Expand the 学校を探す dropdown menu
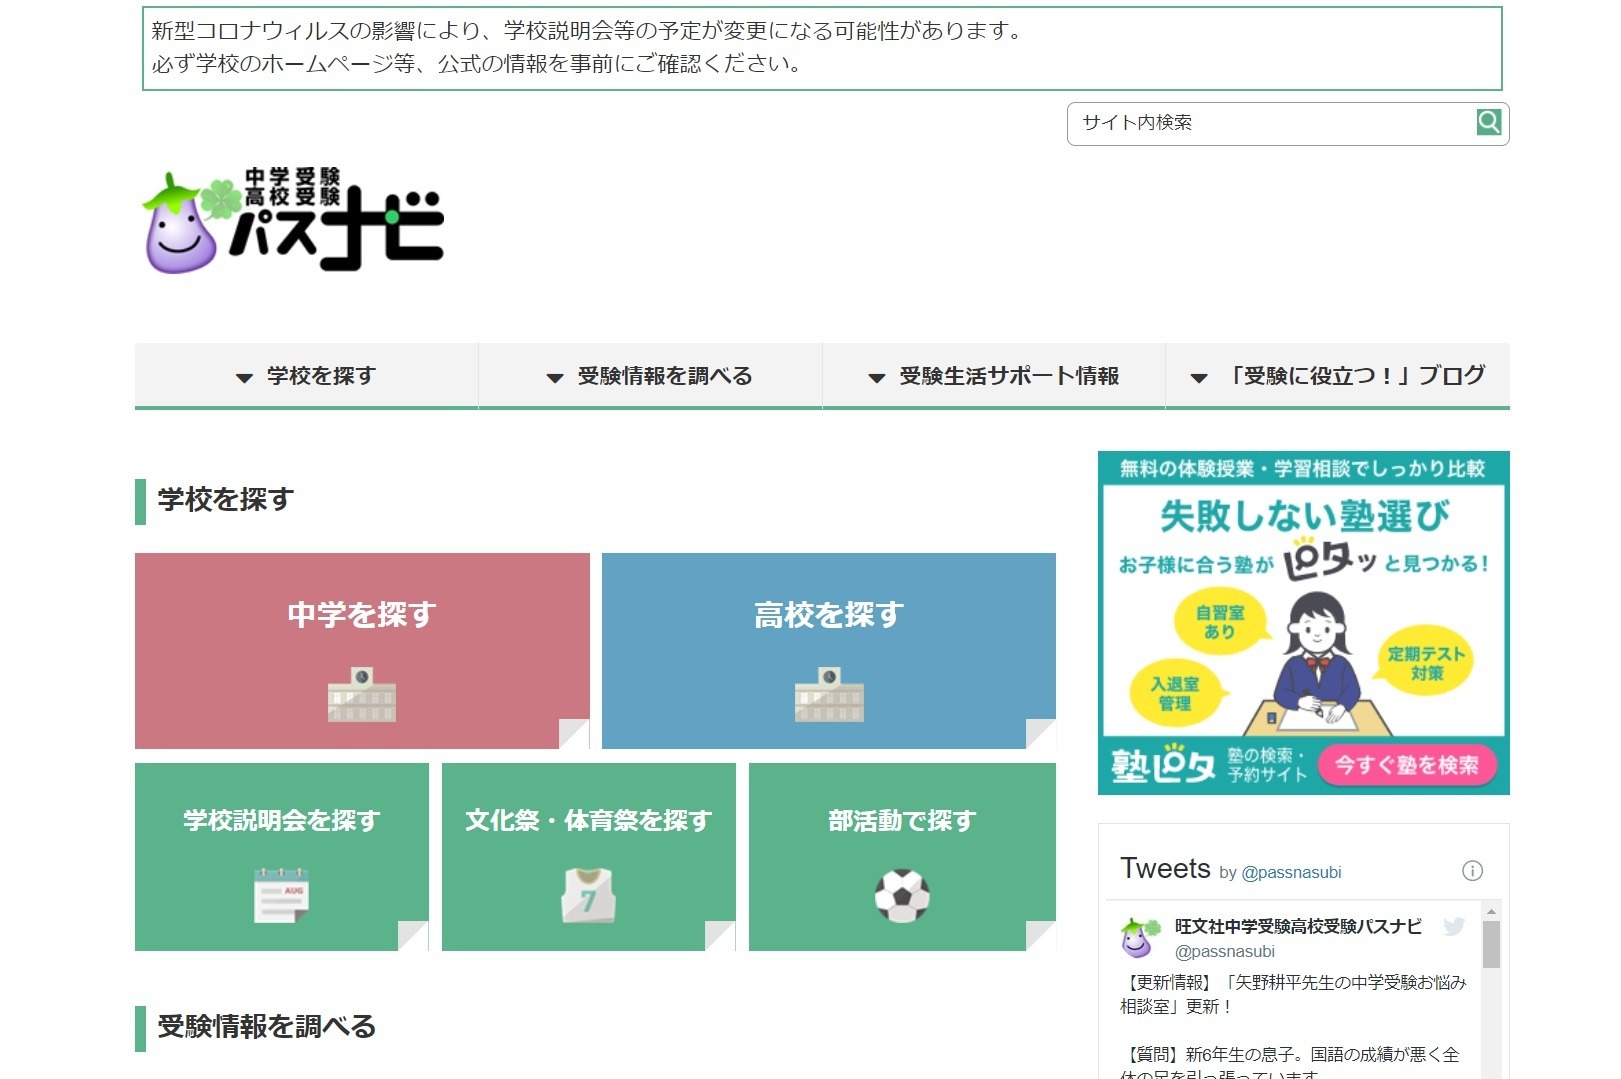 [306, 376]
